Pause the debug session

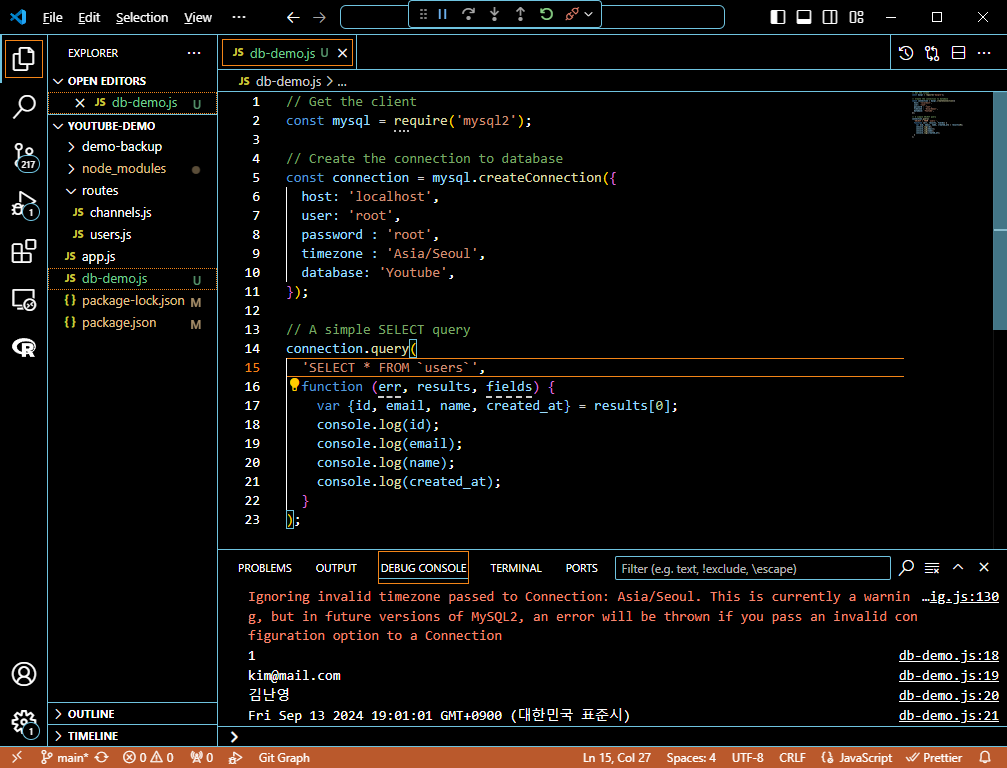coord(442,14)
